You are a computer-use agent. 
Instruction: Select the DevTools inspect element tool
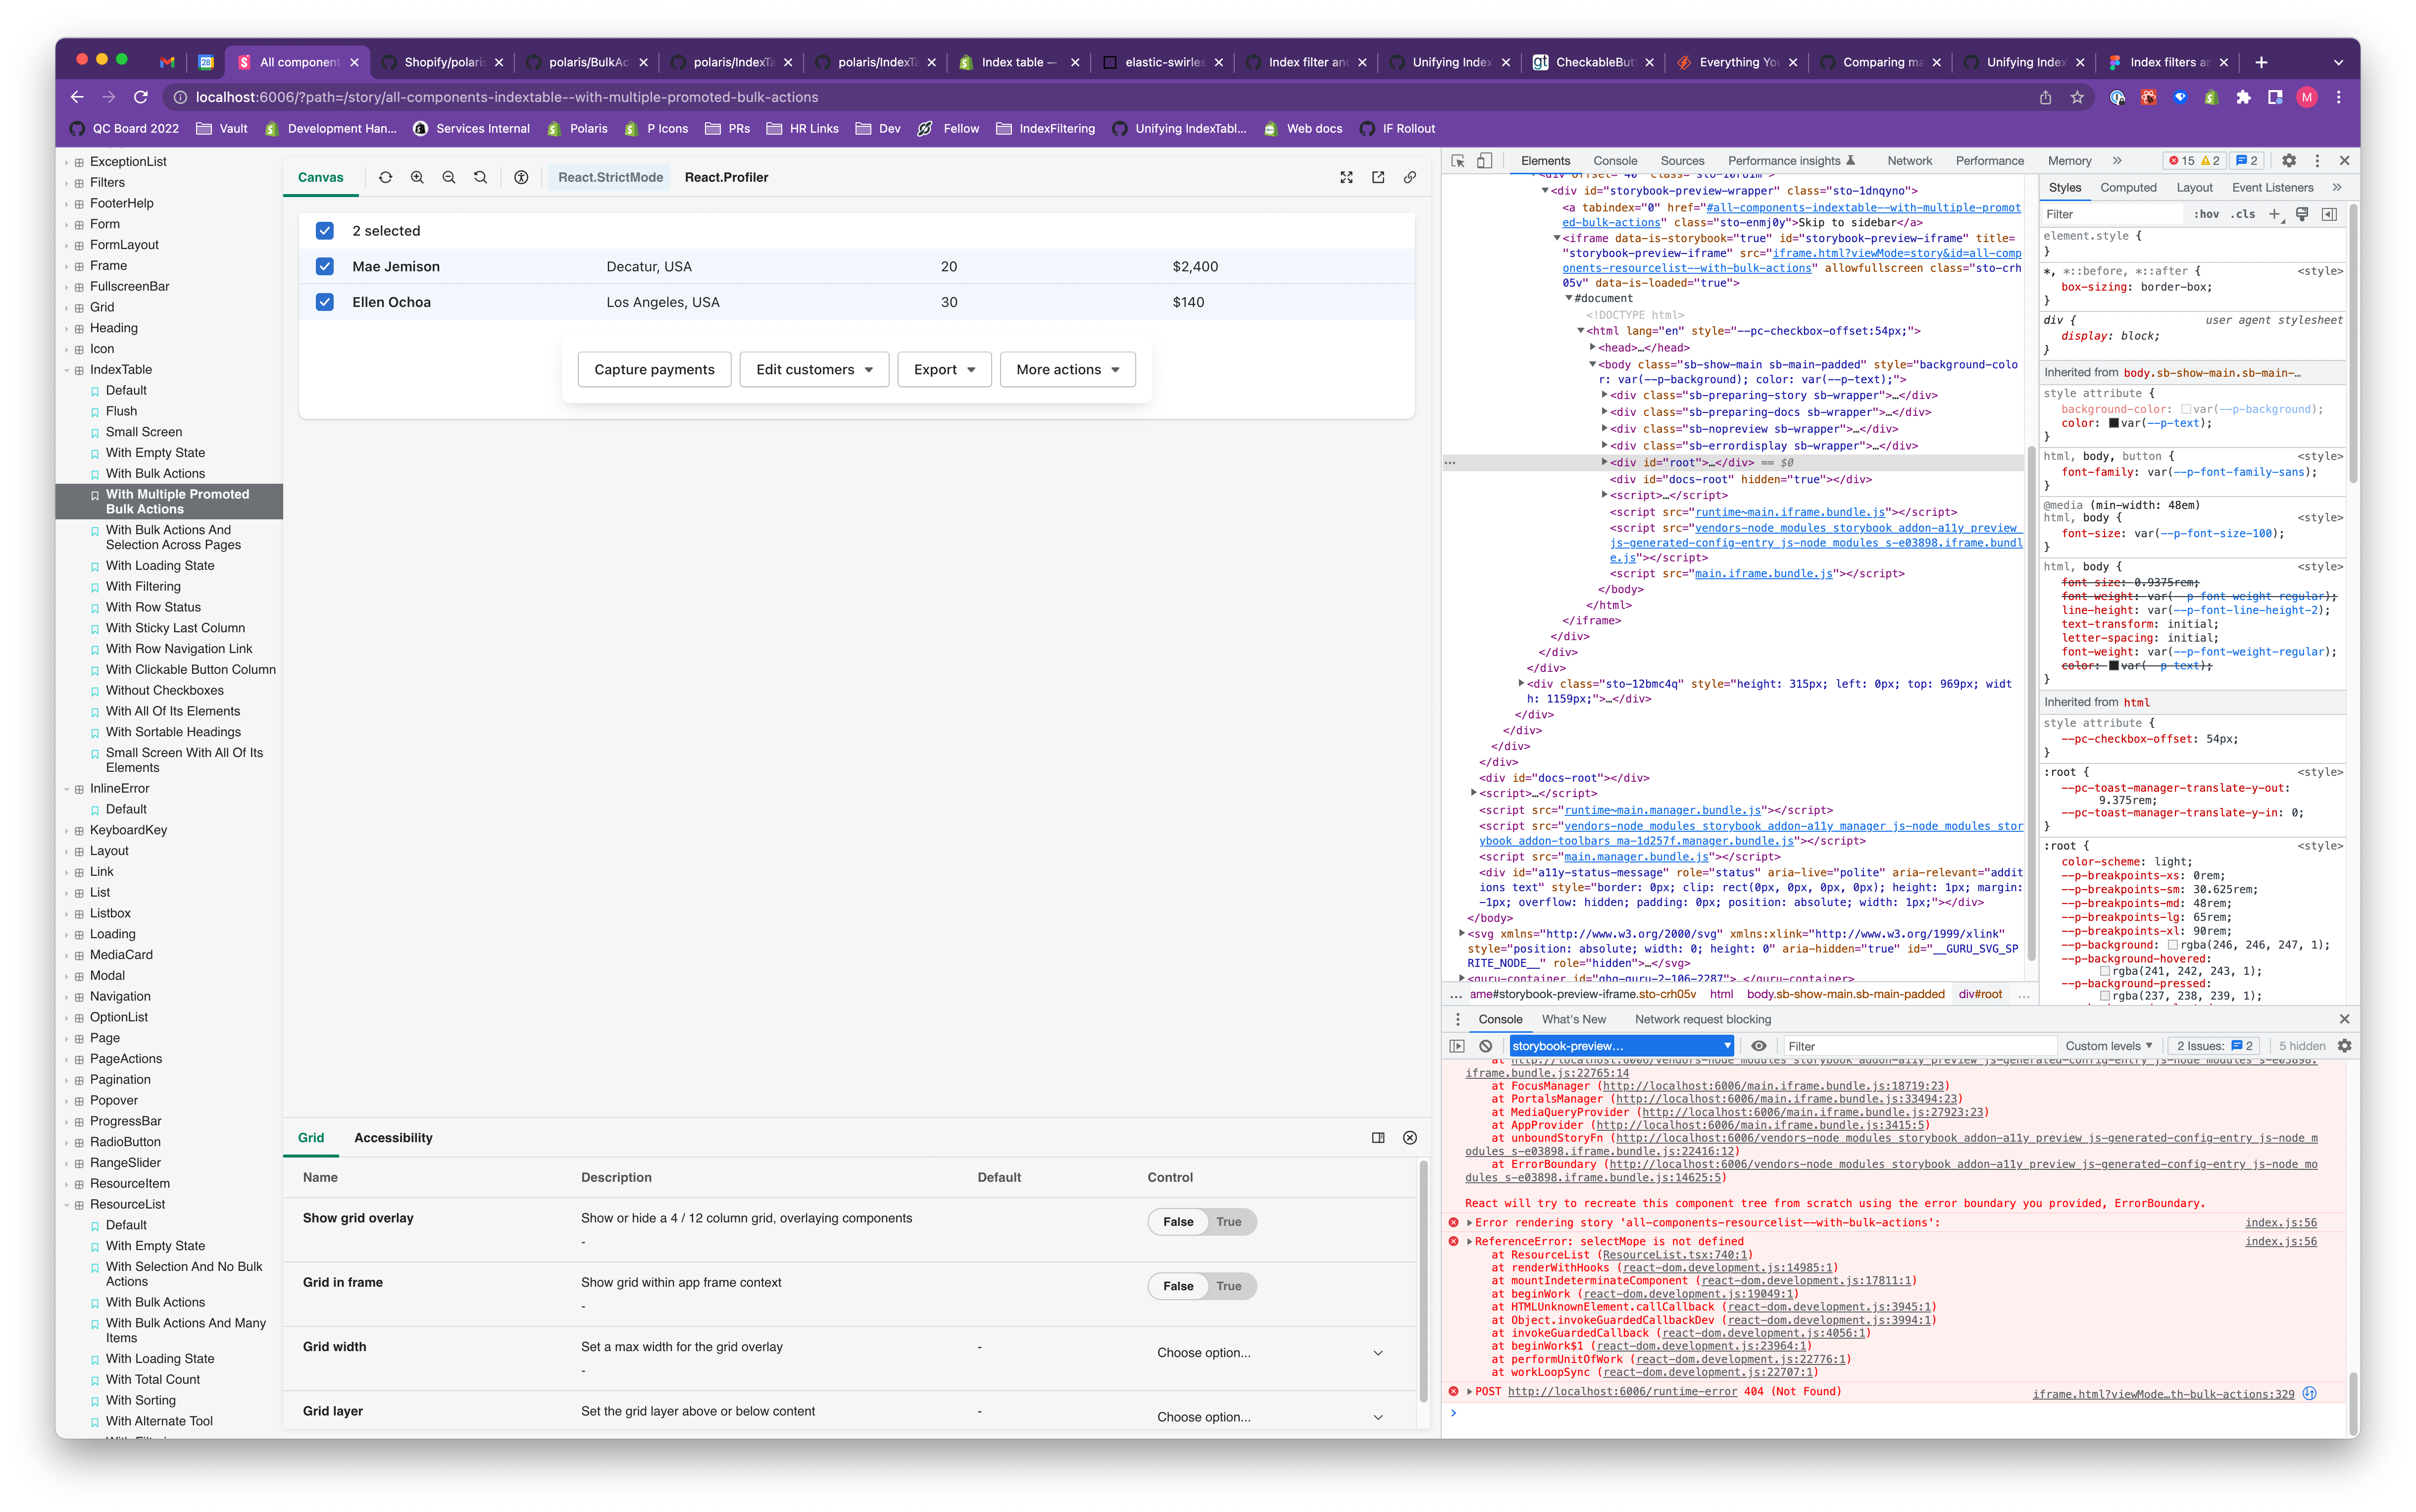click(1458, 160)
